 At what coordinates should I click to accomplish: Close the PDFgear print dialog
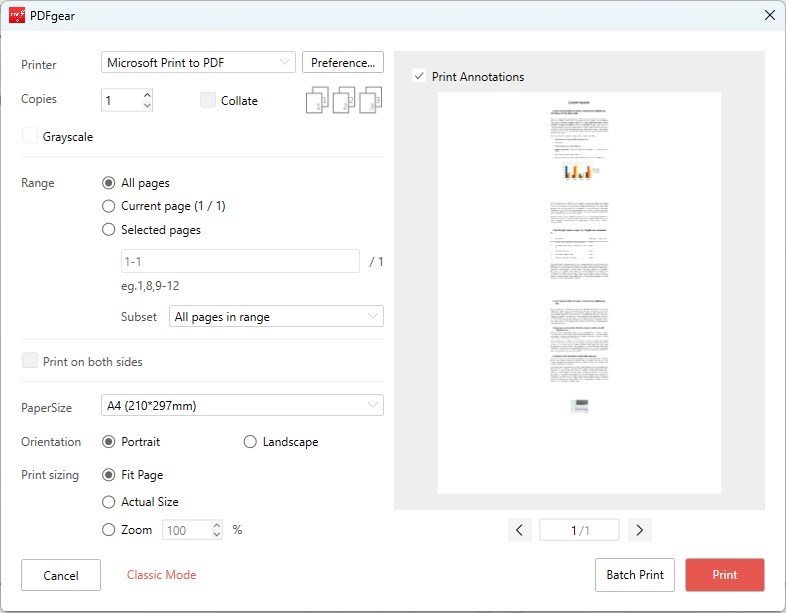coord(769,15)
